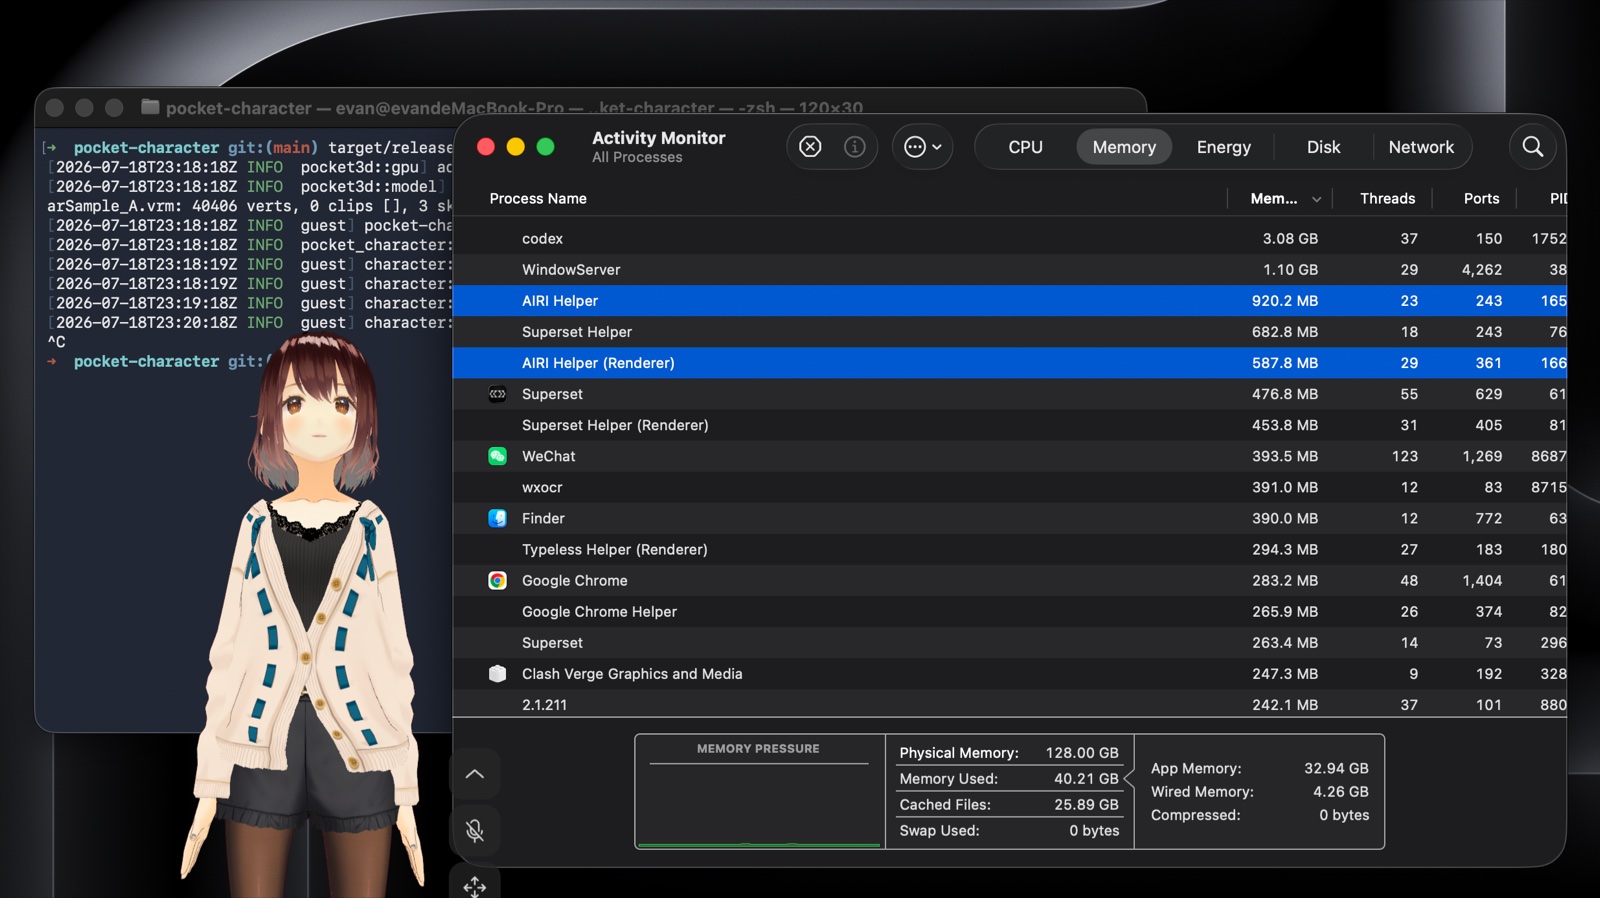1600x898 pixels.
Task: Select the wxocr process row
Action: (x=1010, y=487)
